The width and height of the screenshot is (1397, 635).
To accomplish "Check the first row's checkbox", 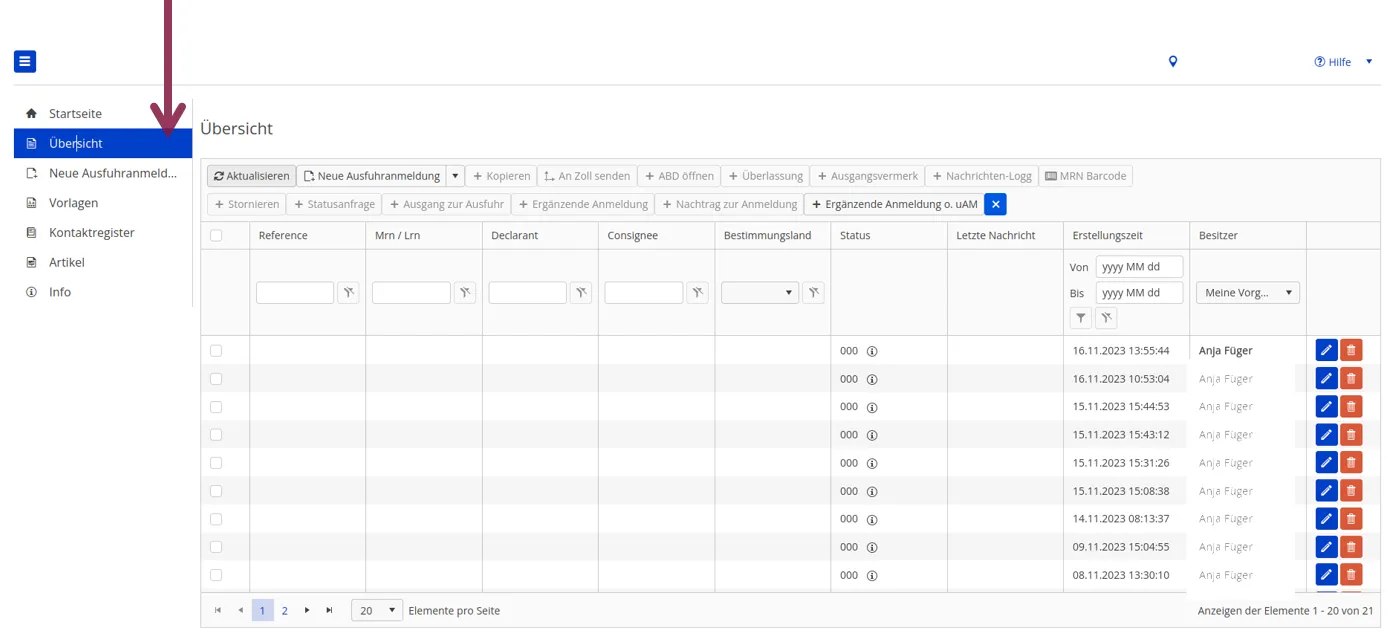I will (216, 351).
